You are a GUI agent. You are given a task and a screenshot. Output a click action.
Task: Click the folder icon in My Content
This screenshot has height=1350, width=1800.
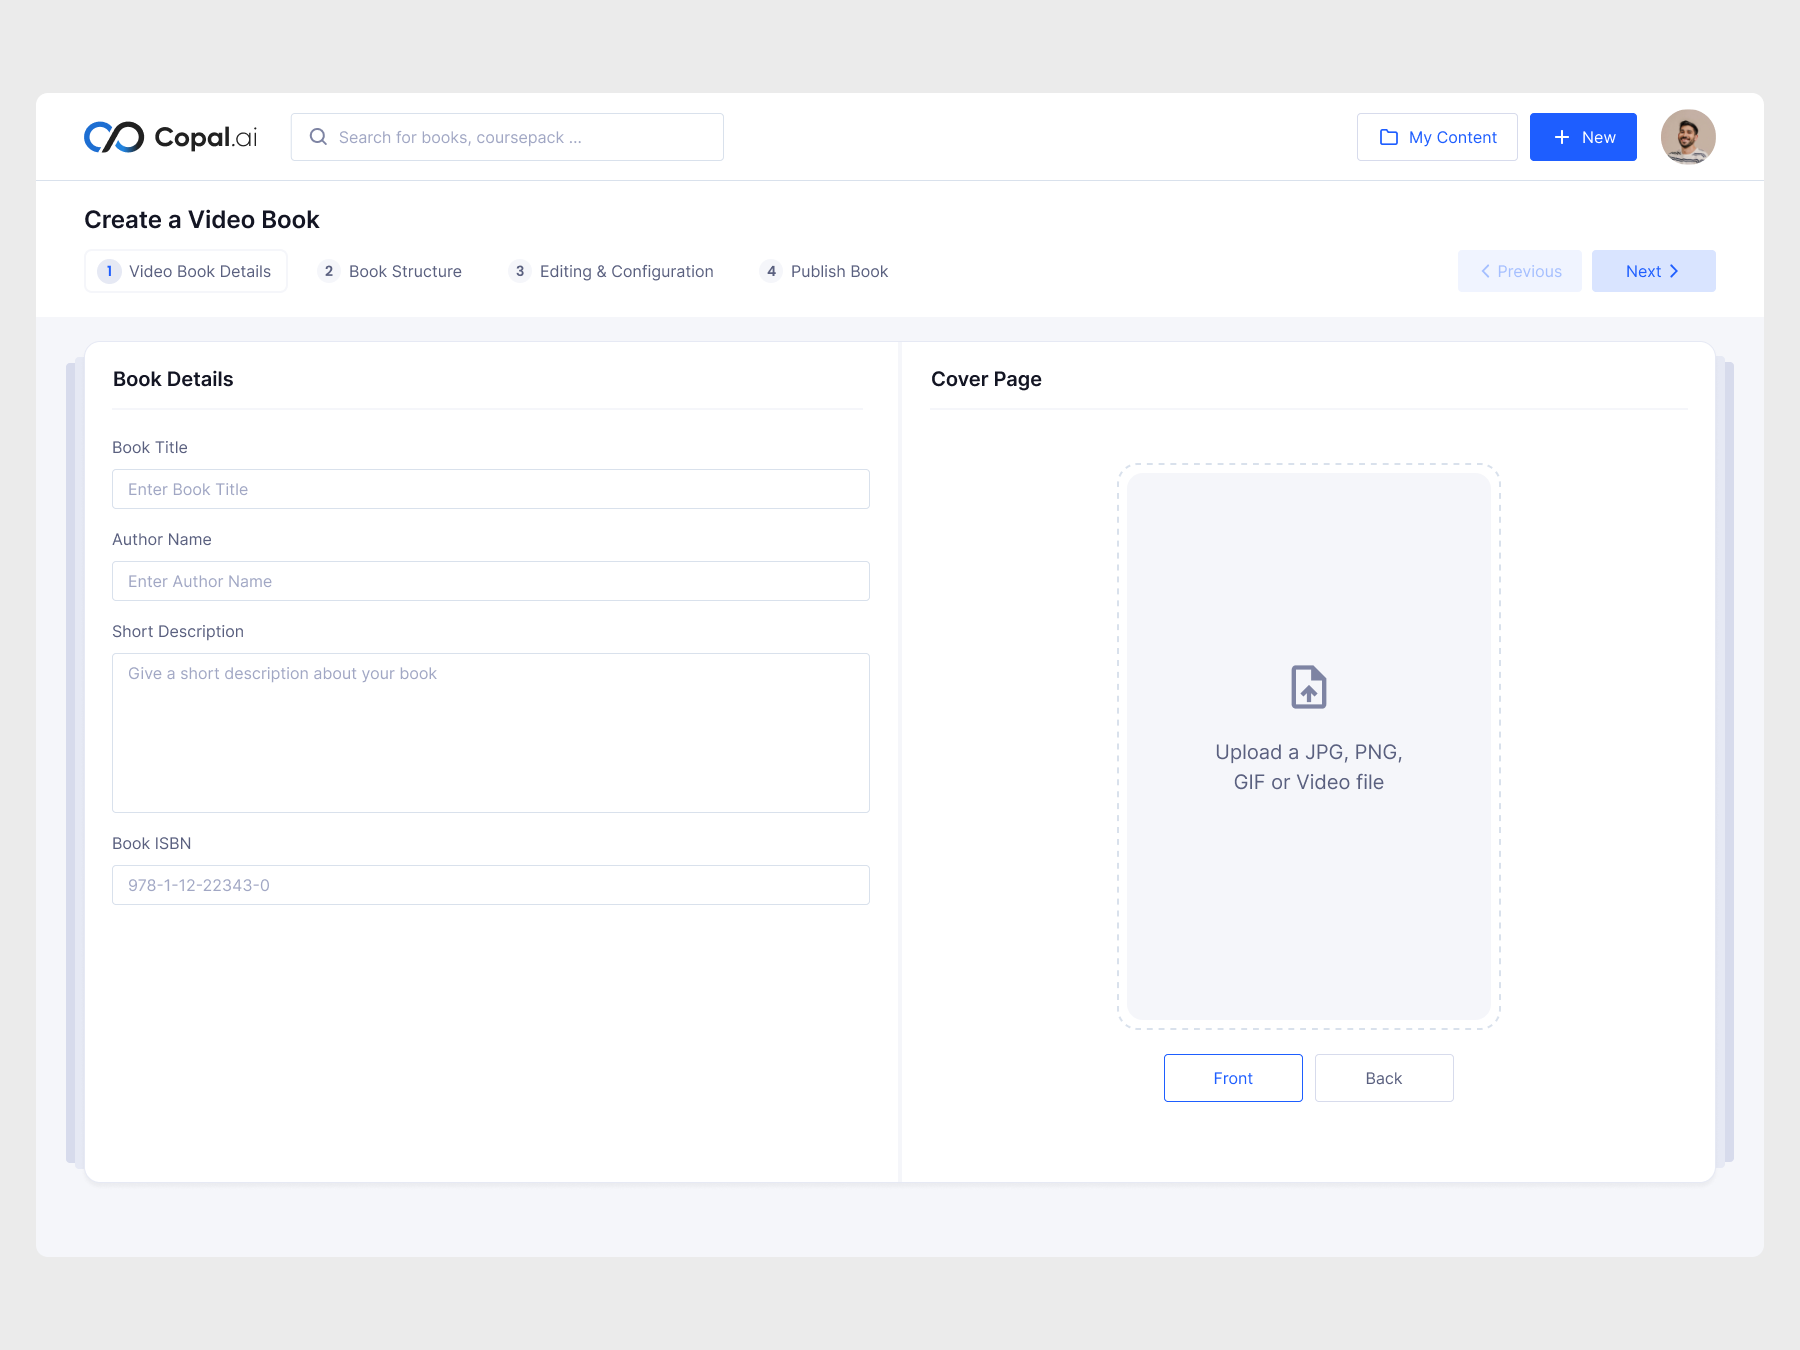pyautogui.click(x=1388, y=137)
